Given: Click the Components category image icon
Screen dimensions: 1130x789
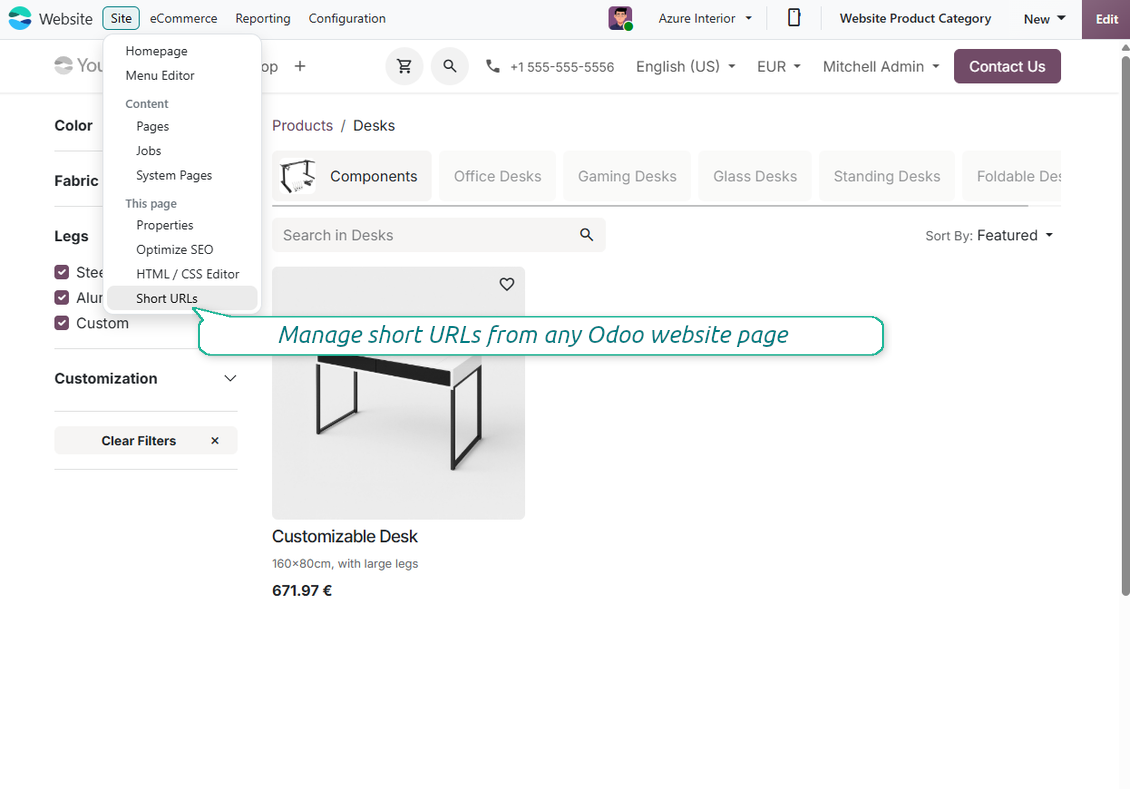Looking at the screenshot, I should click(x=298, y=177).
